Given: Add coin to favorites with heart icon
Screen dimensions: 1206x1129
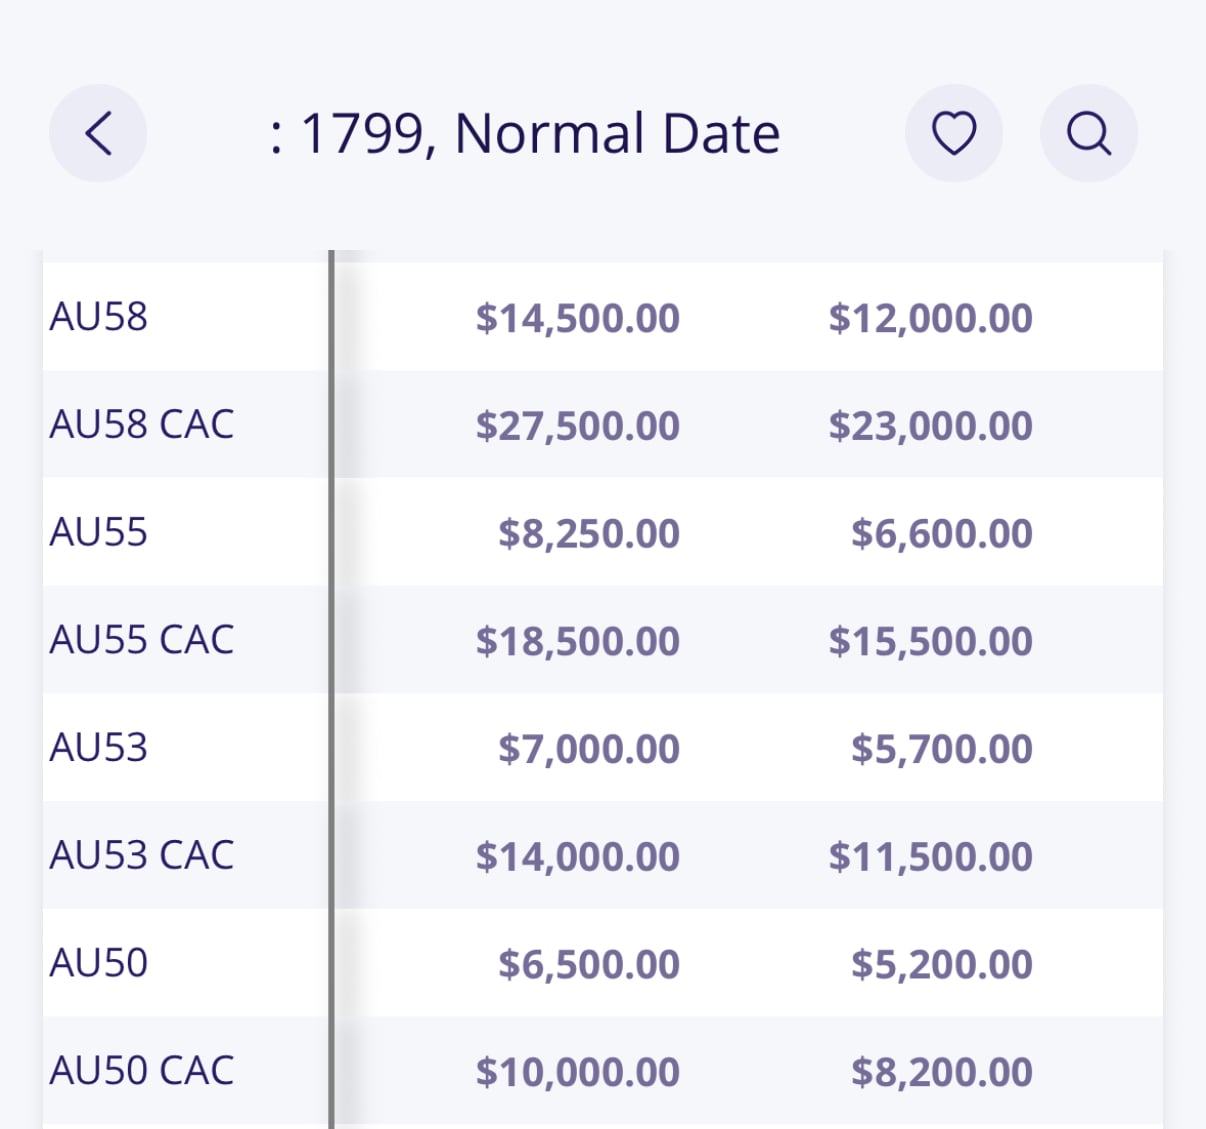Looking at the screenshot, I should click(x=953, y=133).
